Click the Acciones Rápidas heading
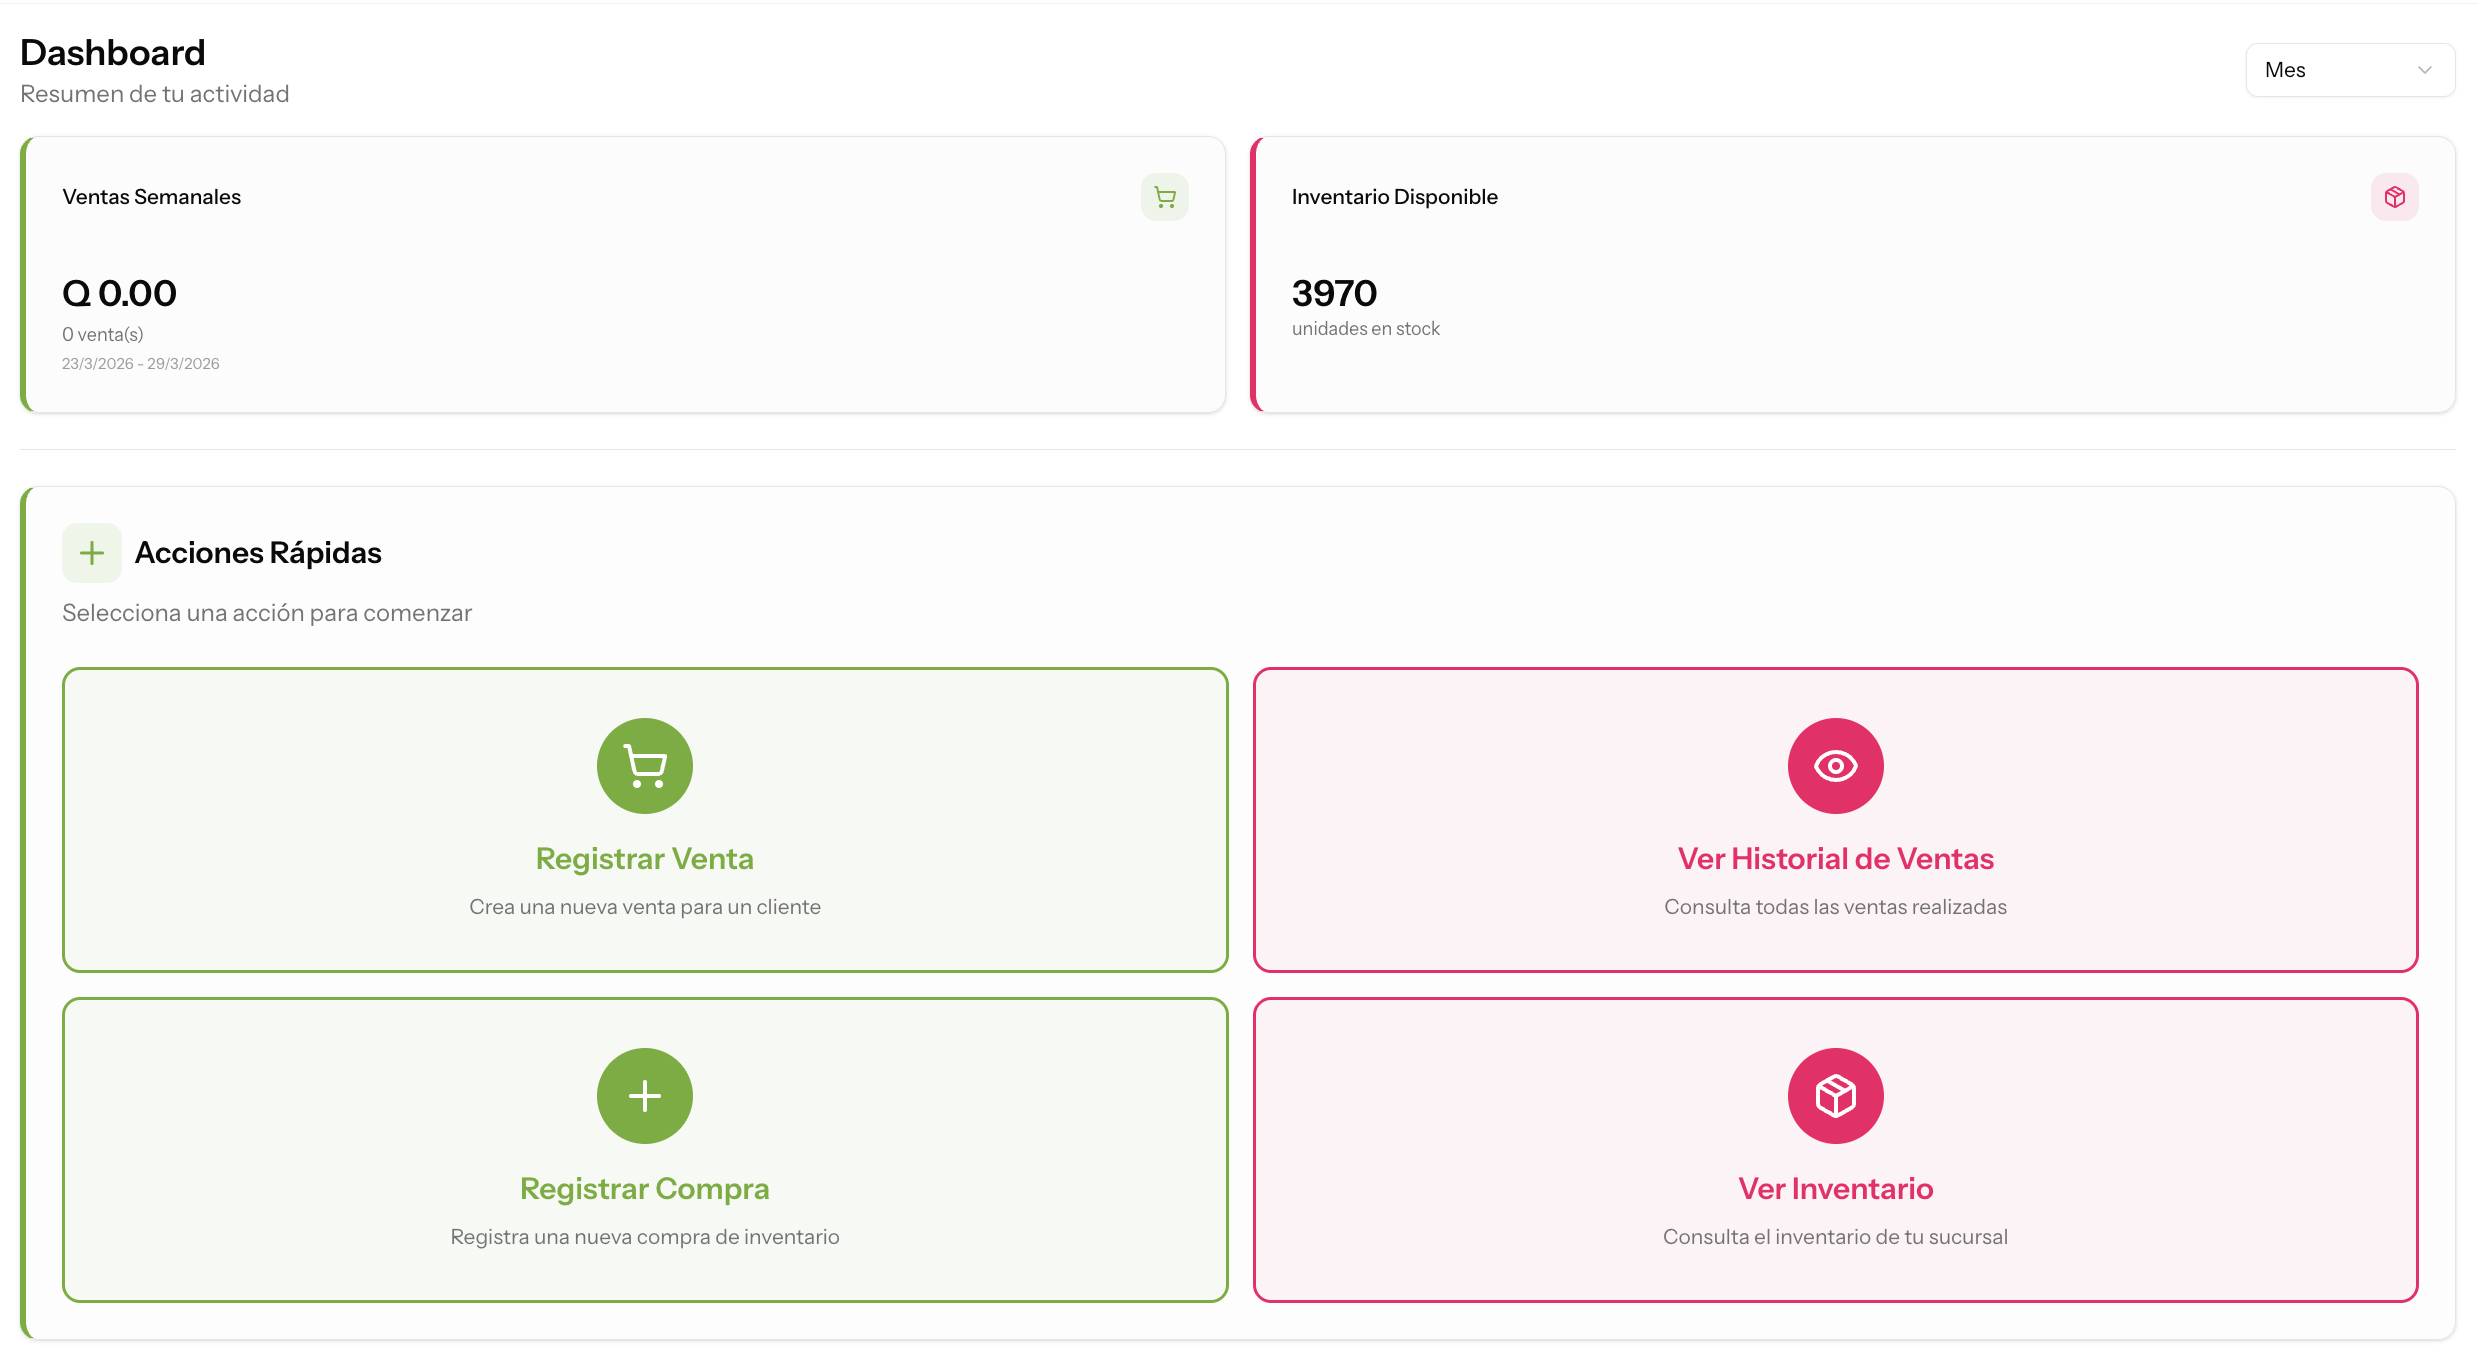This screenshot has width=2478, height=1354. click(258, 553)
